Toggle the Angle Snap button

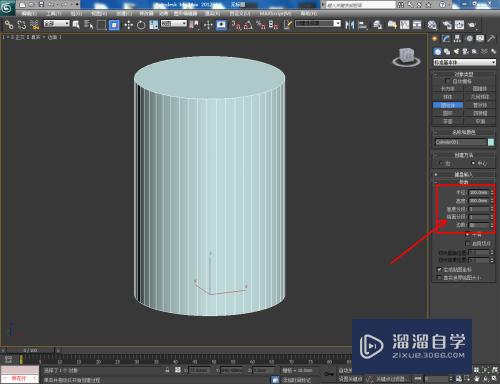(248, 25)
